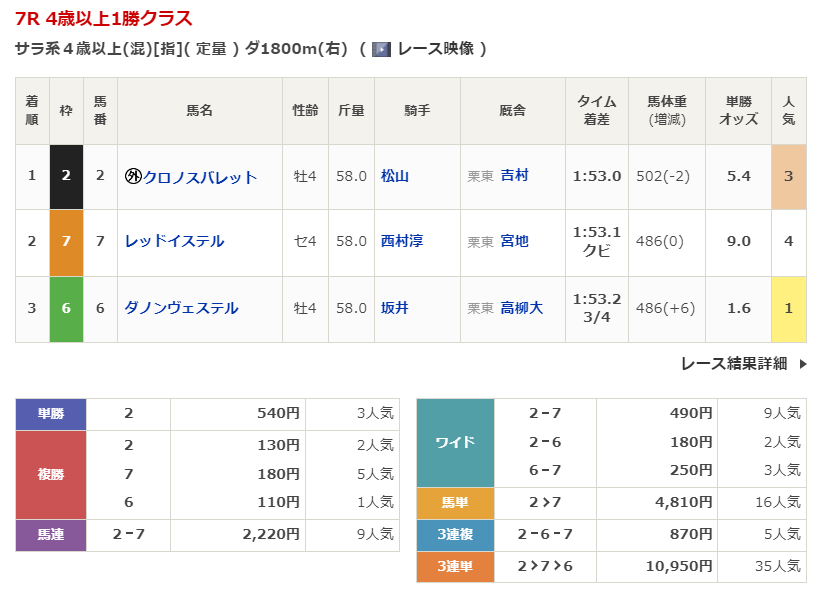Click the 3連単 payout label
The image size is (820, 593).
tap(455, 566)
